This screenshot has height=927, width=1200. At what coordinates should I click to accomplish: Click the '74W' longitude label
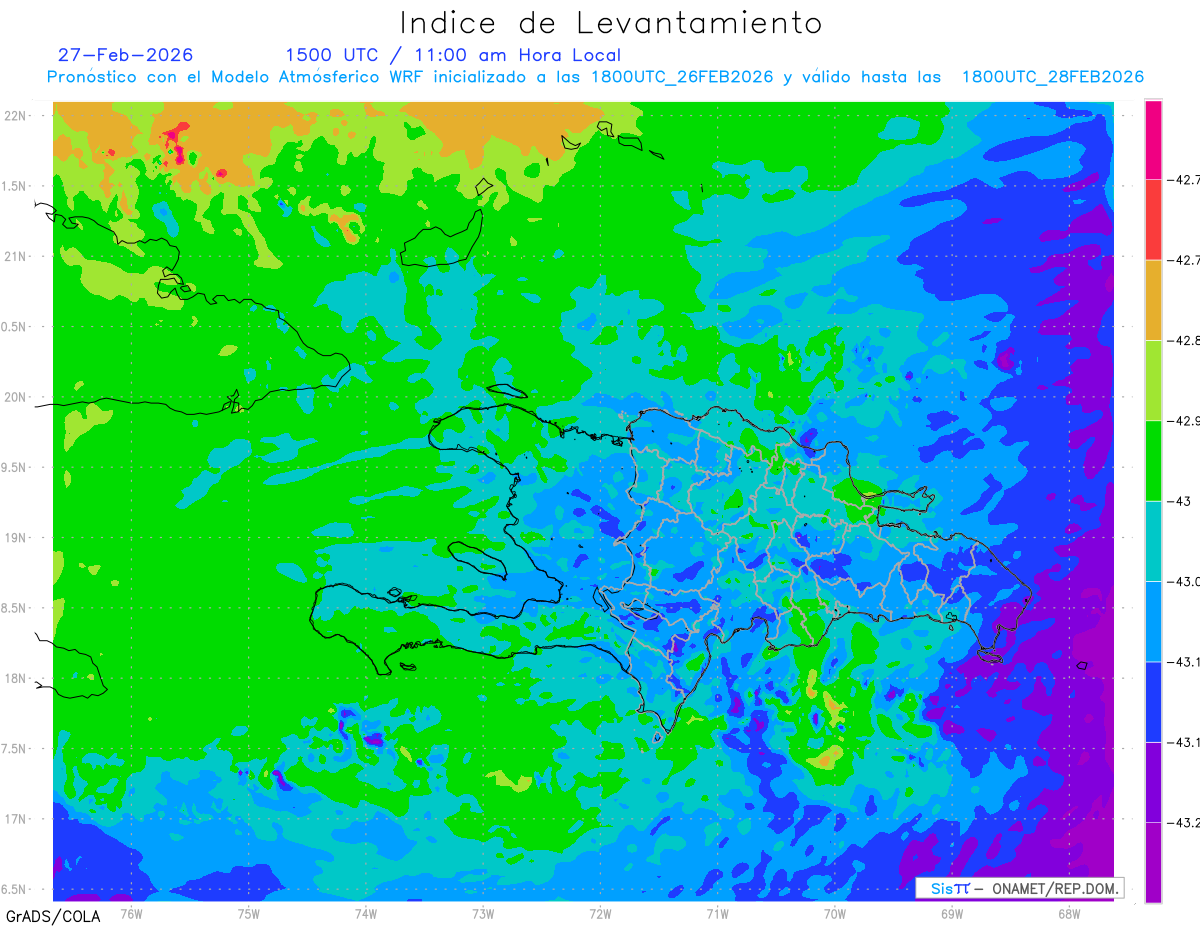365,913
